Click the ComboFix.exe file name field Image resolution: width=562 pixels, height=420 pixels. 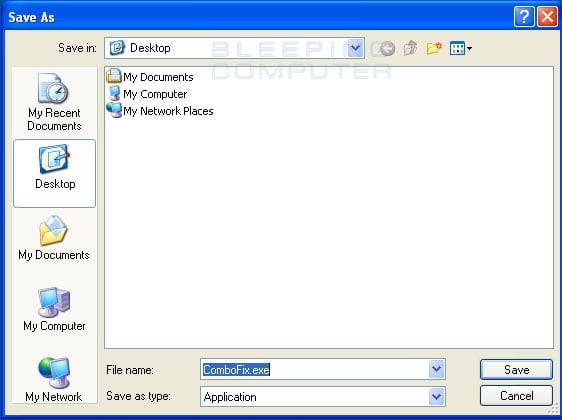coord(314,369)
